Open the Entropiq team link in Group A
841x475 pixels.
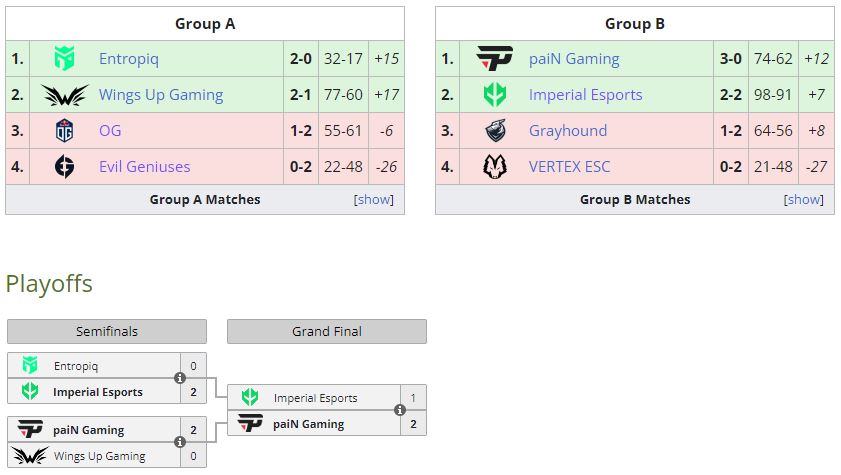pyautogui.click(x=129, y=59)
